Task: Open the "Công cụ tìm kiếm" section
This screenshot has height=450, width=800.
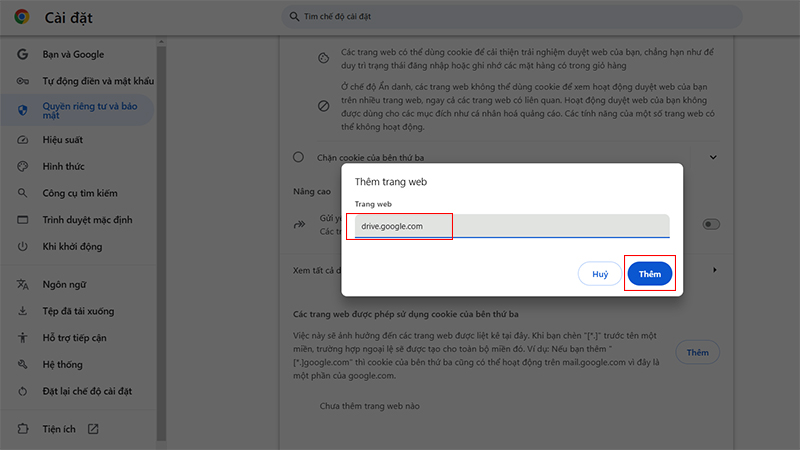Action: 78,193
